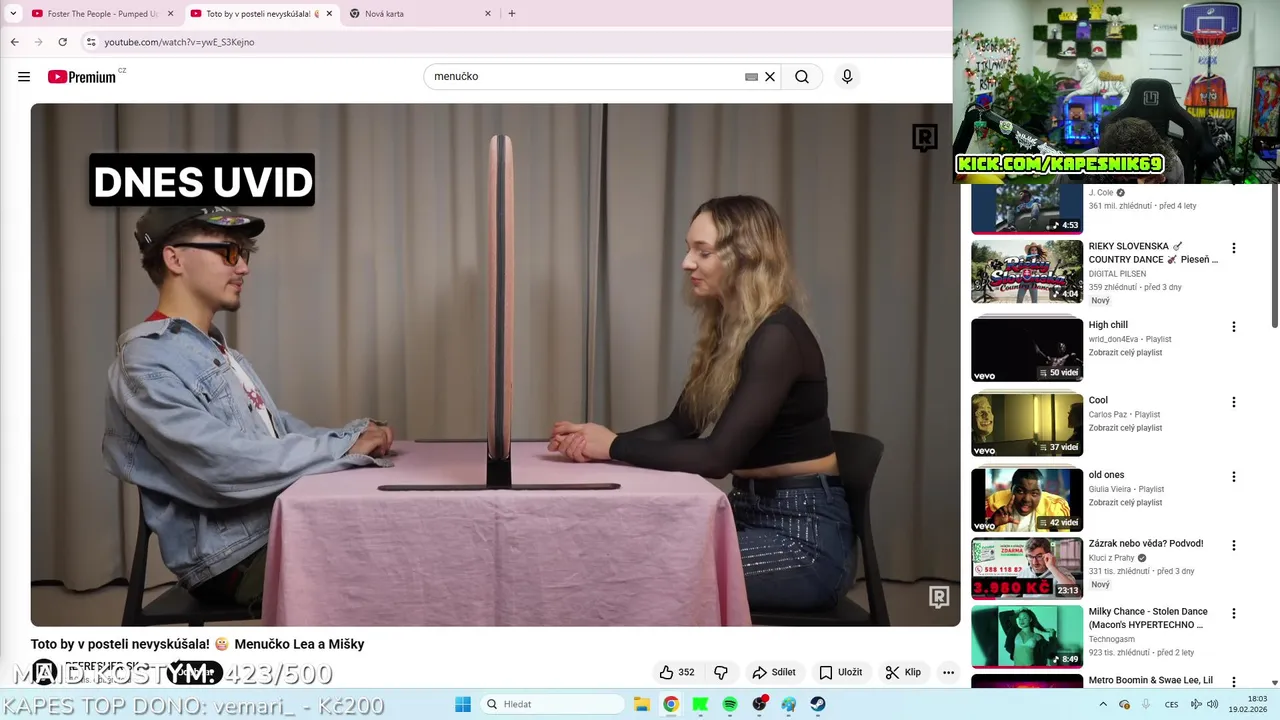Open video title 'Milky Chance - Stolen Dance'

pyautogui.click(x=1148, y=618)
